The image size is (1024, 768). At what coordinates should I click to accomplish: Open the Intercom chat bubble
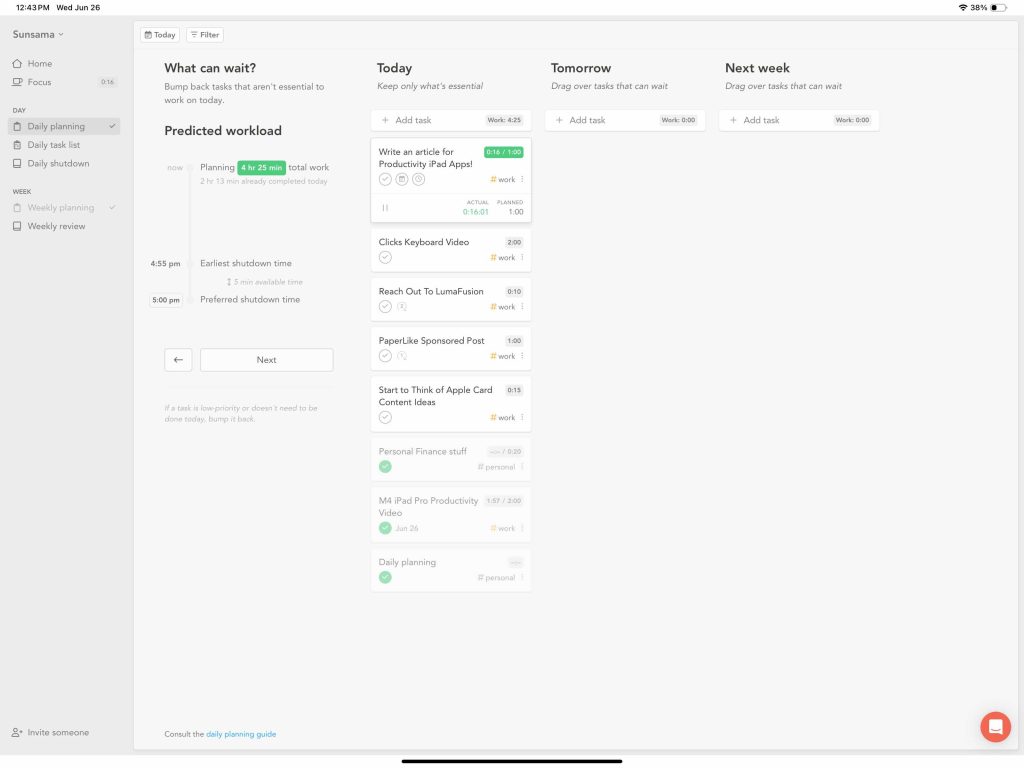coord(995,727)
